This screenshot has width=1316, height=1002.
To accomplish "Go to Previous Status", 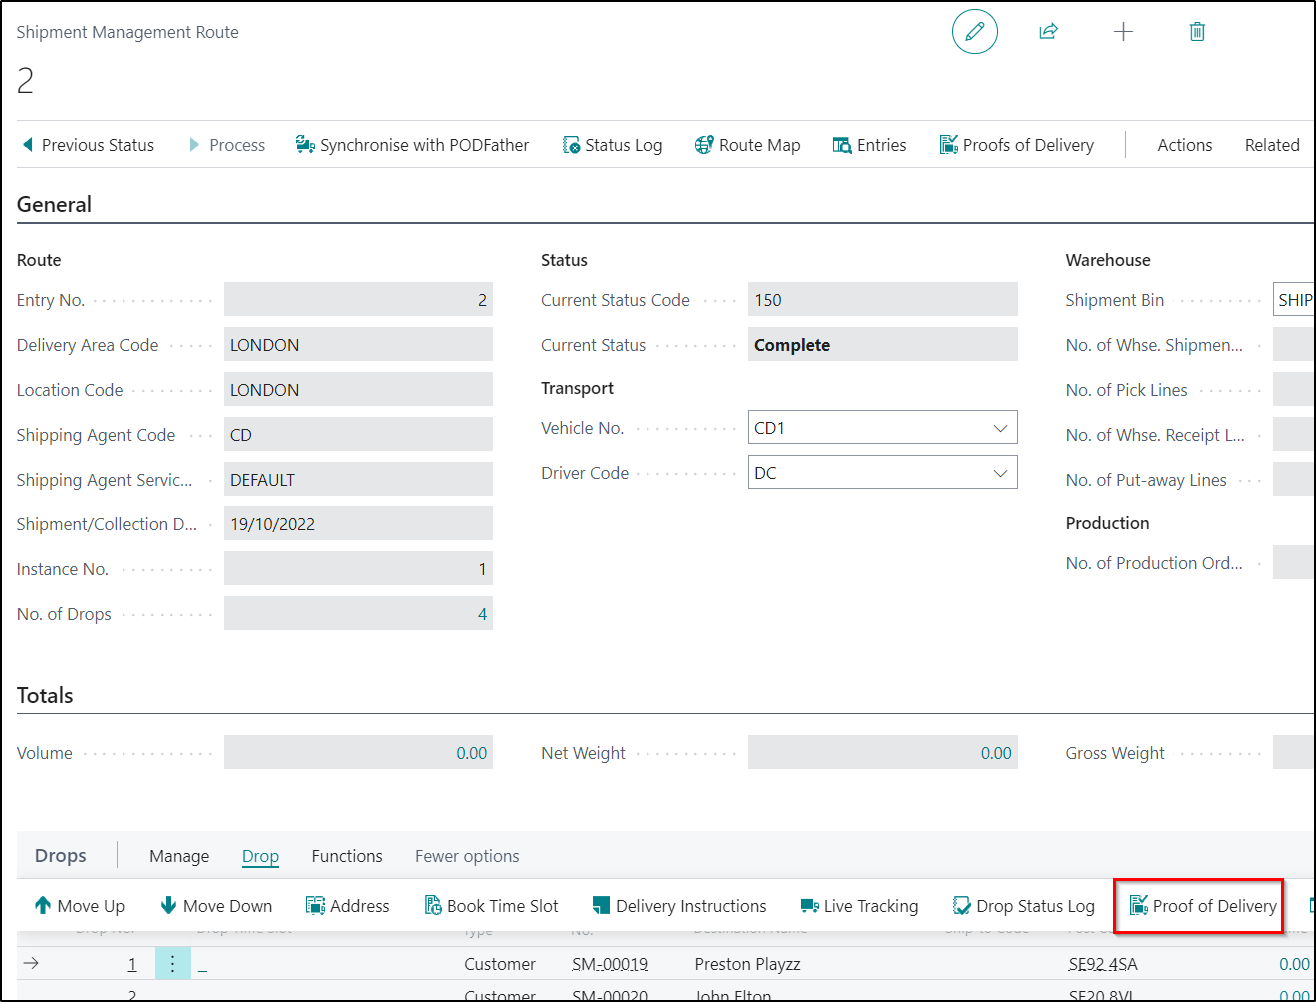I will tap(88, 145).
